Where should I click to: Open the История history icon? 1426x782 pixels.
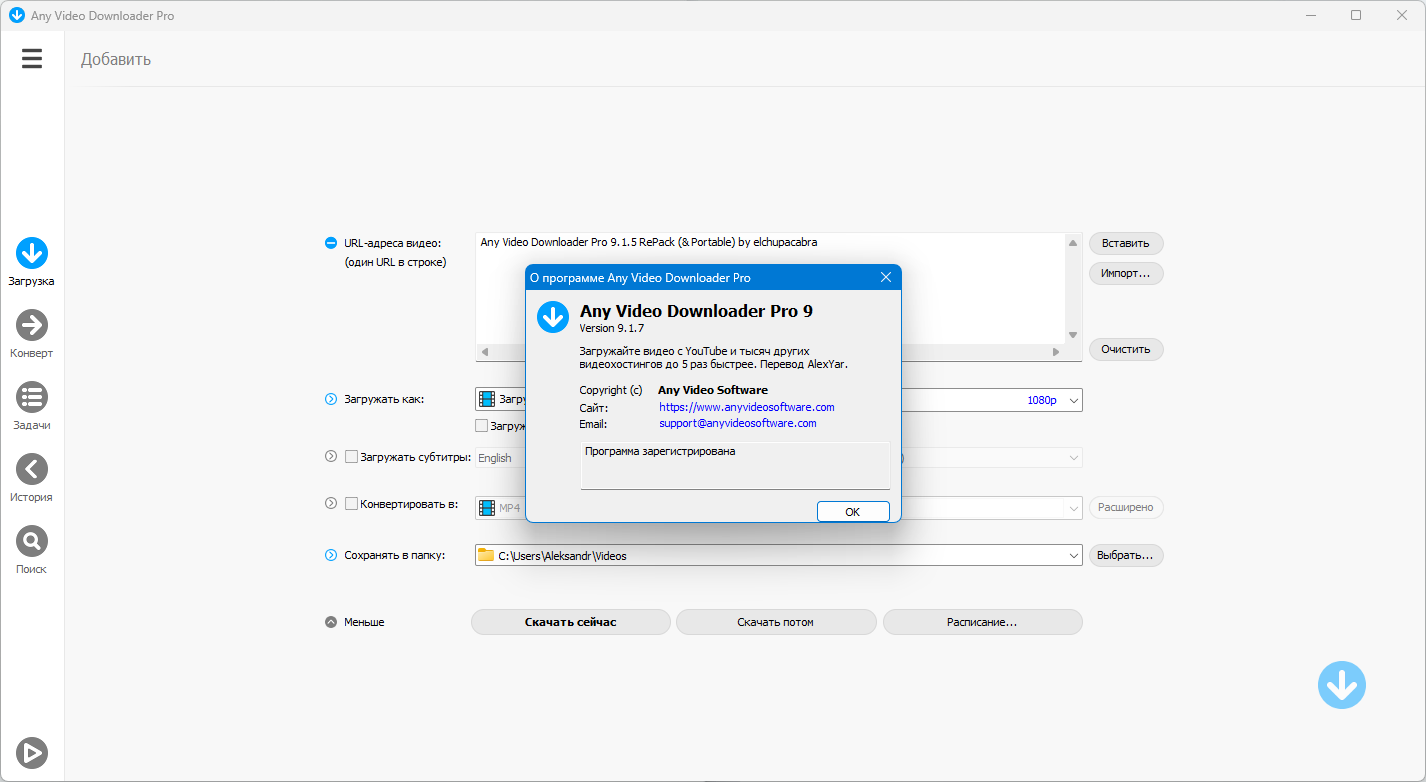(x=32, y=469)
